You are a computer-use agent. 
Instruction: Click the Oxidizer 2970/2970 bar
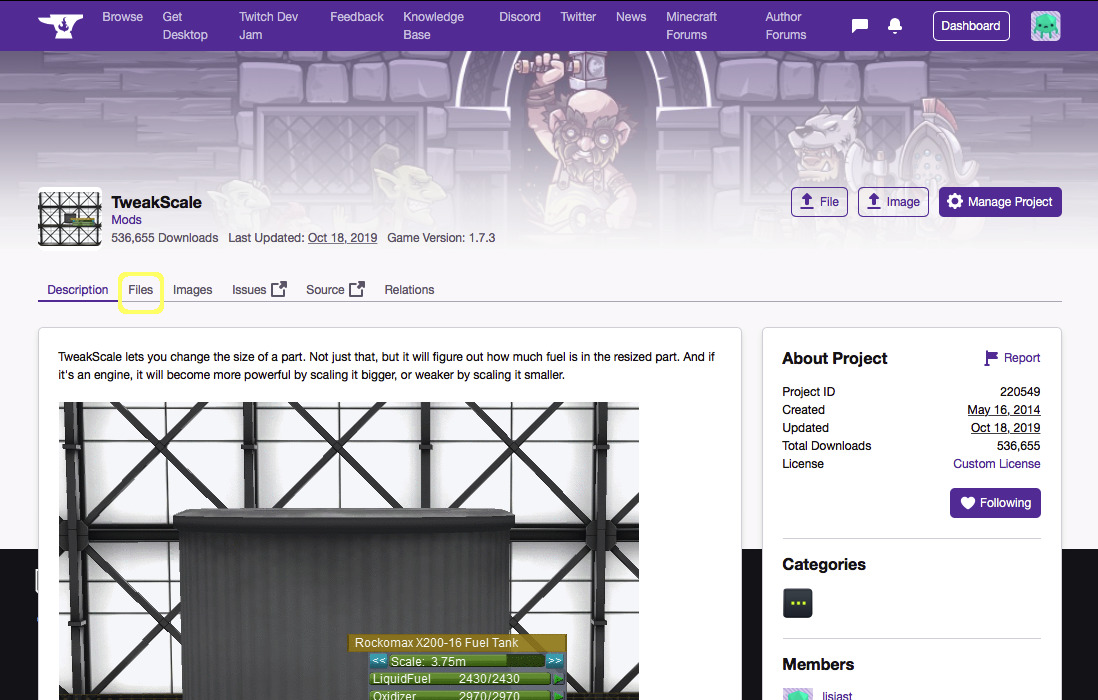460,695
